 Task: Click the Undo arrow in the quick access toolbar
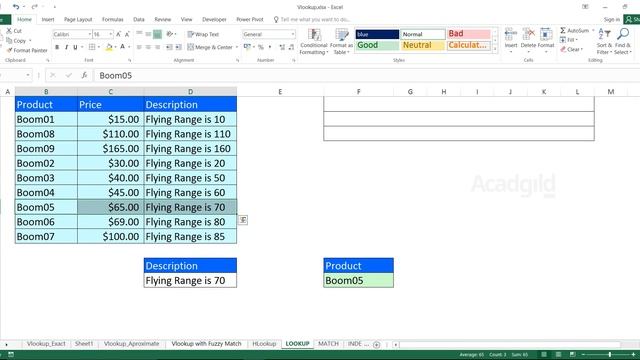click(16, 7)
